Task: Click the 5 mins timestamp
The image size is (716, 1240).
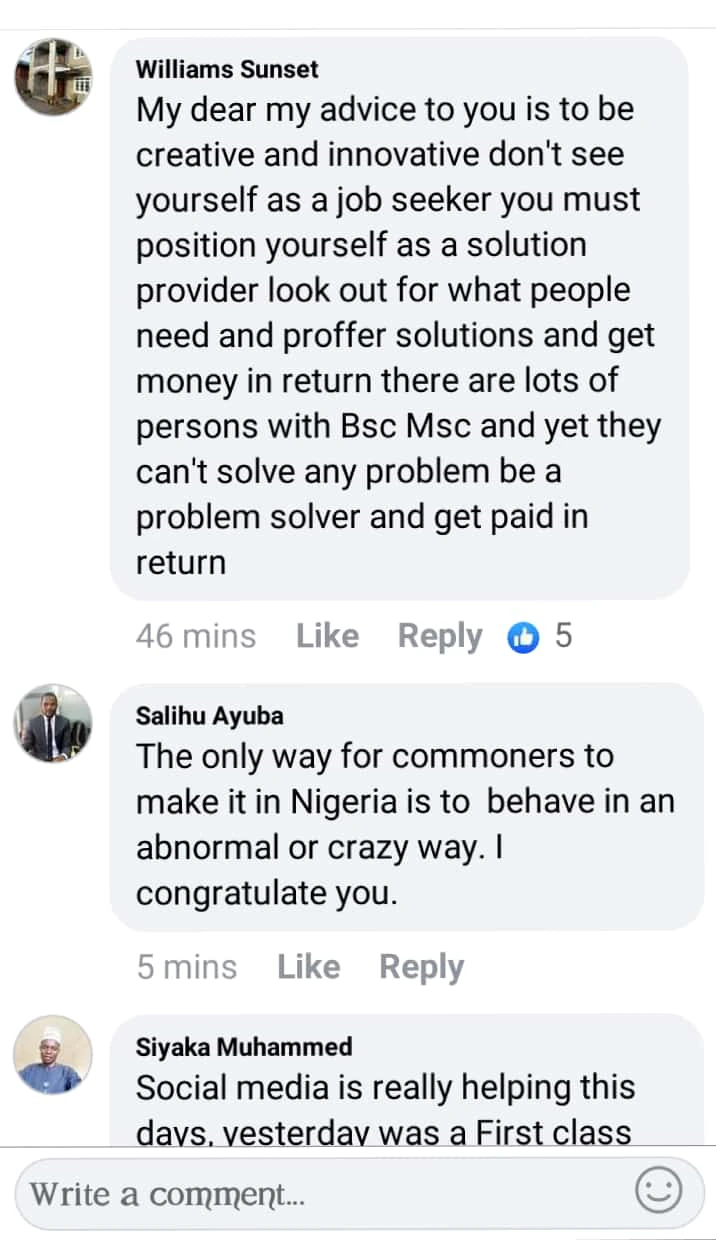Action: point(187,967)
